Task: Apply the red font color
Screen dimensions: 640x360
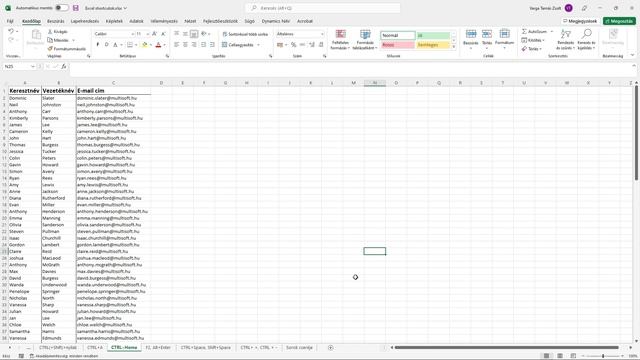Action: [158, 44]
